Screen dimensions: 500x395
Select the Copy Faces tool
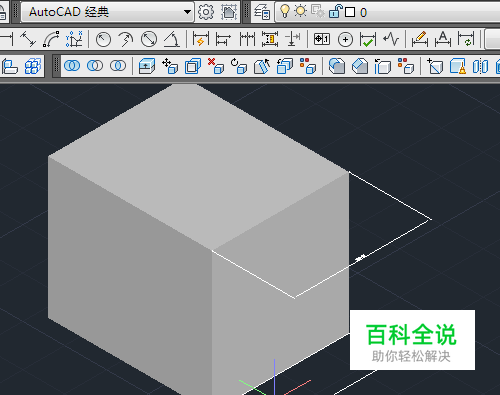pyautogui.click(x=285, y=66)
